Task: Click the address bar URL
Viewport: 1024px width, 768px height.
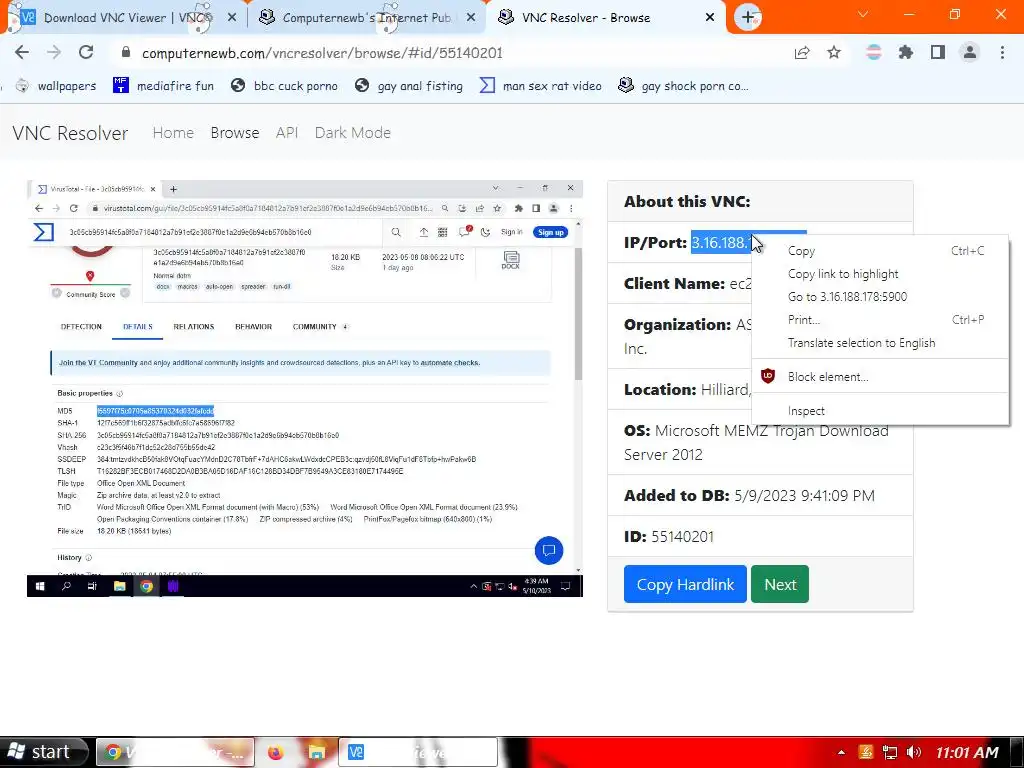Action: pos(323,53)
